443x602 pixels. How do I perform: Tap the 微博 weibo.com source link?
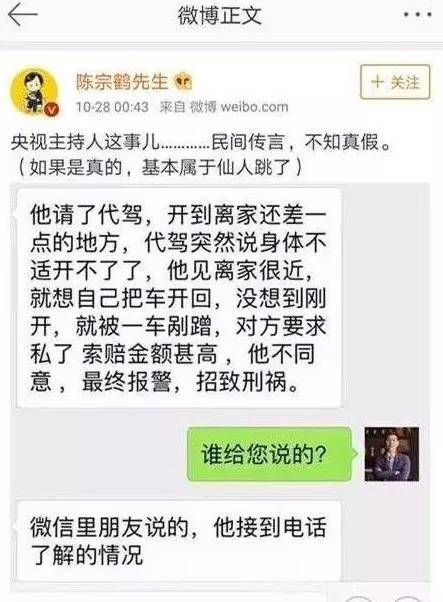[x=239, y=107]
